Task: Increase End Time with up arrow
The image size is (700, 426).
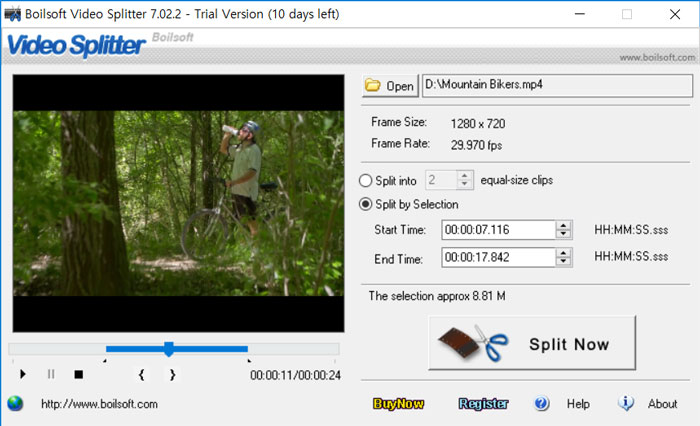Action: [x=564, y=253]
